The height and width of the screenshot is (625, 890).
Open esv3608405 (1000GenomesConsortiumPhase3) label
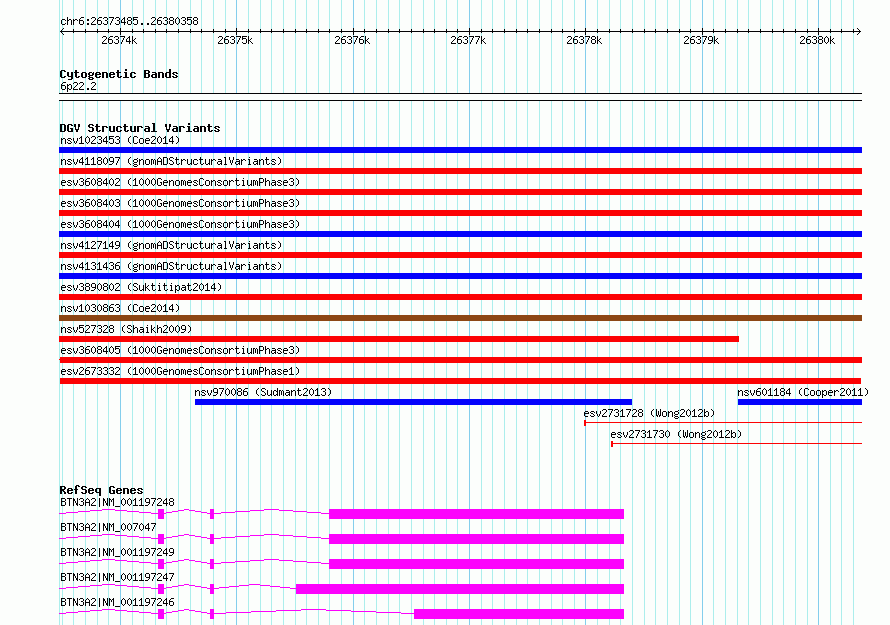pyautogui.click(x=180, y=350)
